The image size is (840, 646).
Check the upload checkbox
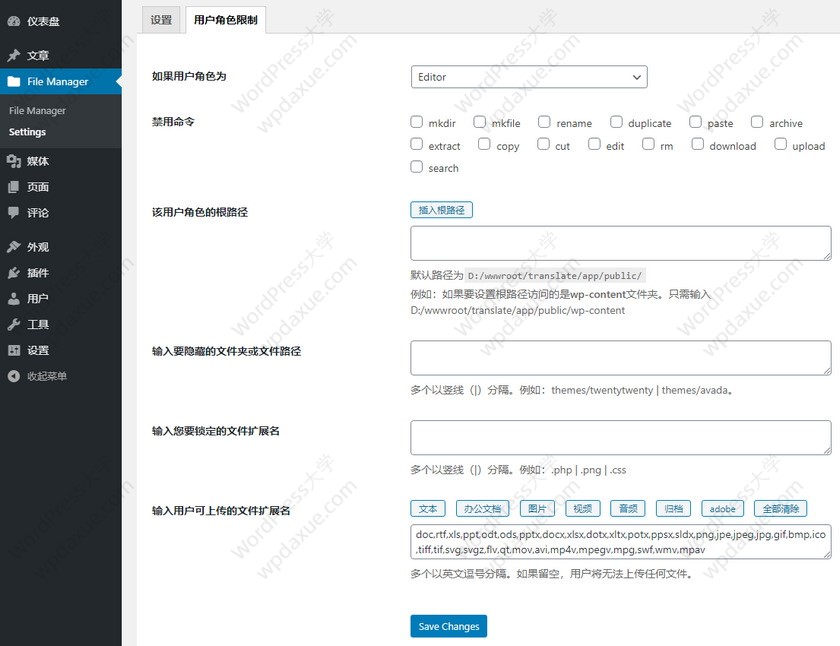tap(781, 144)
